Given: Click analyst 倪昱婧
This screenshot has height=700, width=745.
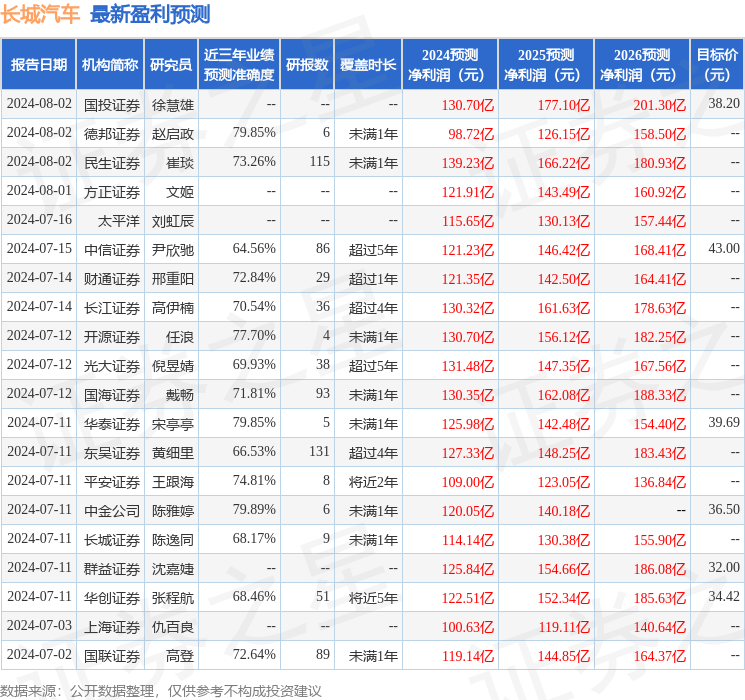Looking at the screenshot, I should 172,366.
